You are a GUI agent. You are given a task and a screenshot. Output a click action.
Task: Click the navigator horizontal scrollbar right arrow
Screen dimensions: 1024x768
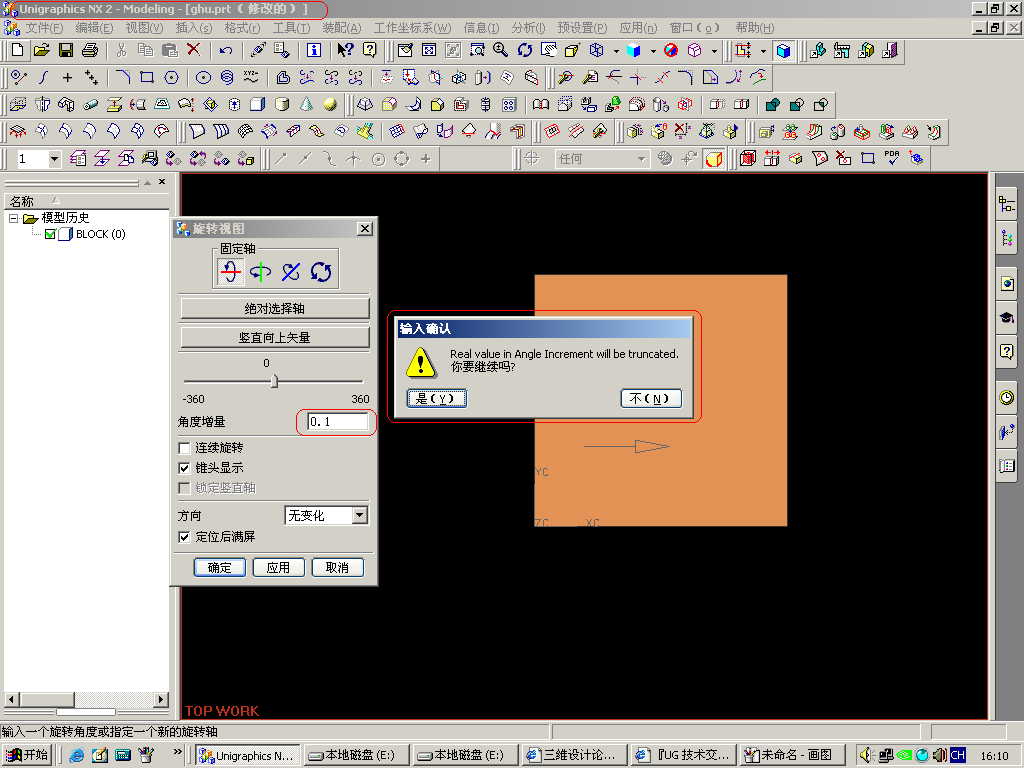[161, 699]
